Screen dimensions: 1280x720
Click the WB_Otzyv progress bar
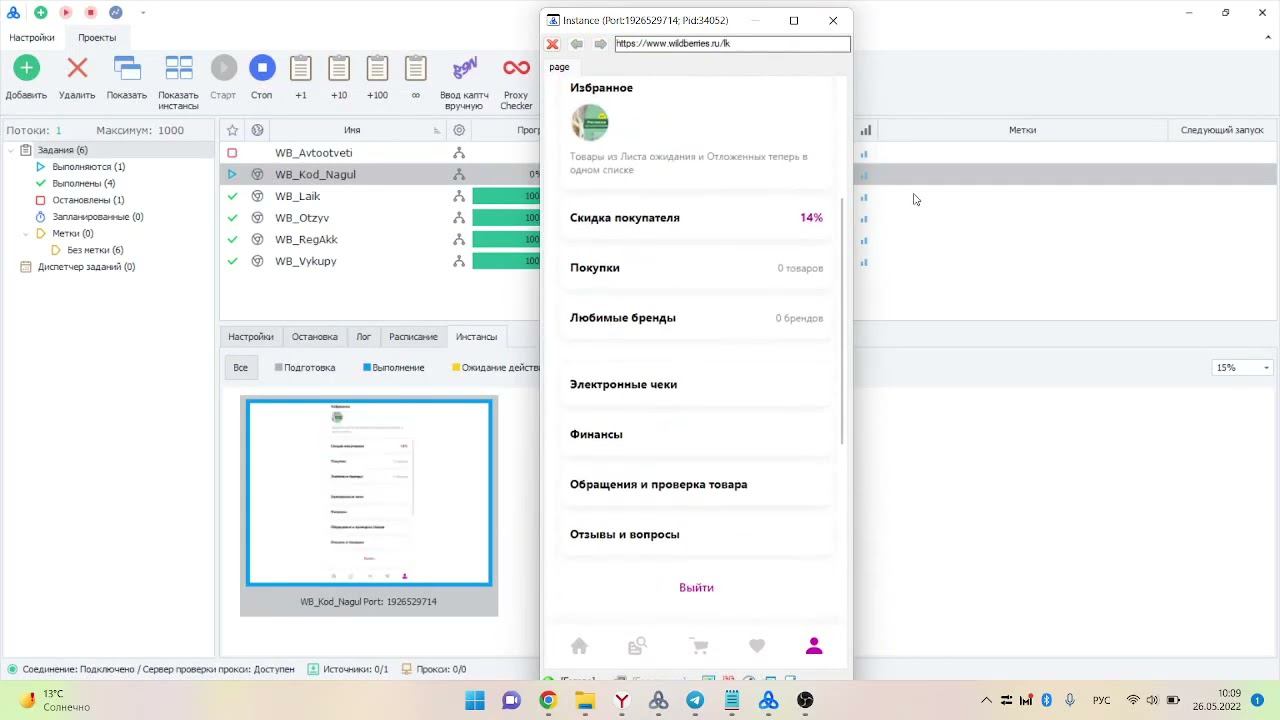click(506, 218)
